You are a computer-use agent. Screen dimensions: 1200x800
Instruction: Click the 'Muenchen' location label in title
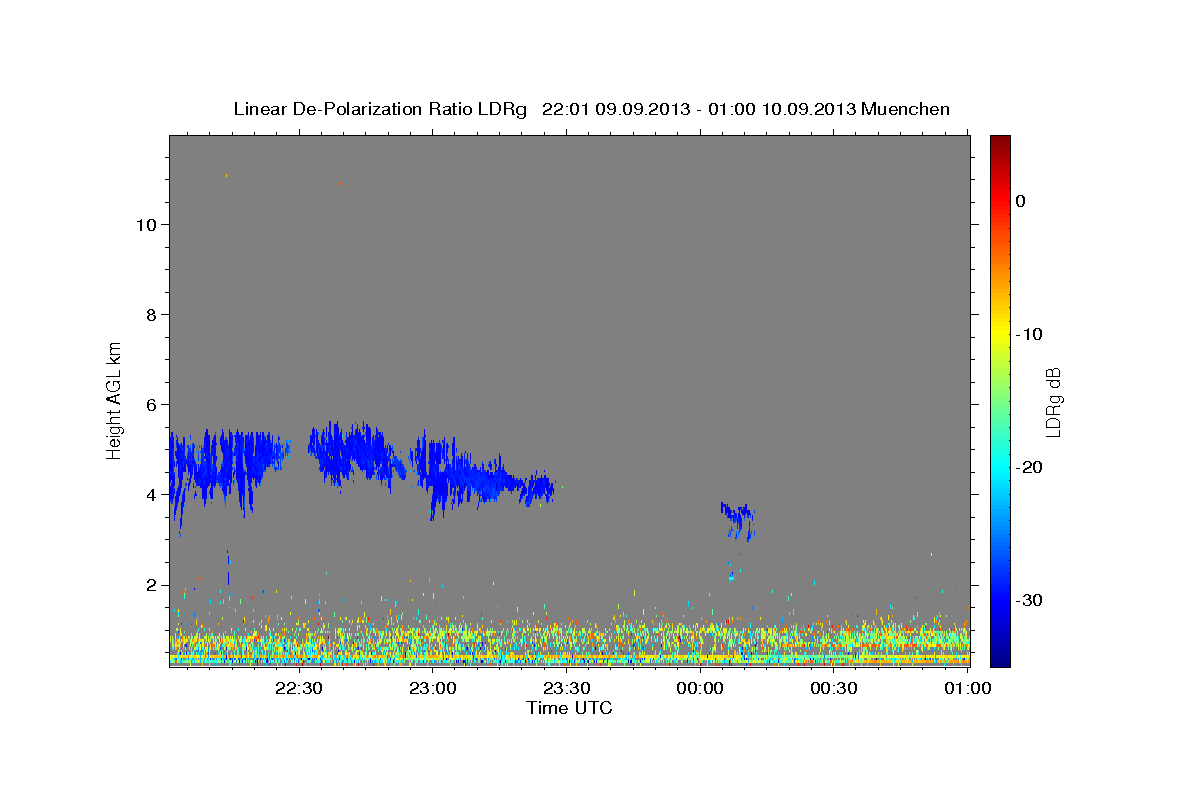906,109
